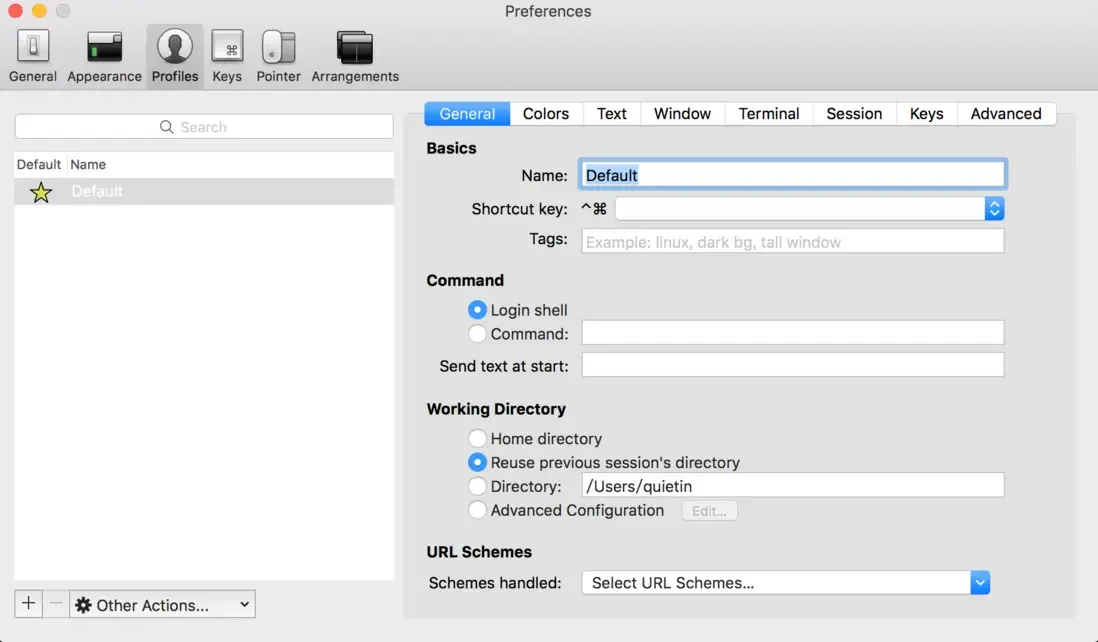Viewport: 1098px width, 642px height.
Task: Select the Login shell radio button
Action: 477,309
